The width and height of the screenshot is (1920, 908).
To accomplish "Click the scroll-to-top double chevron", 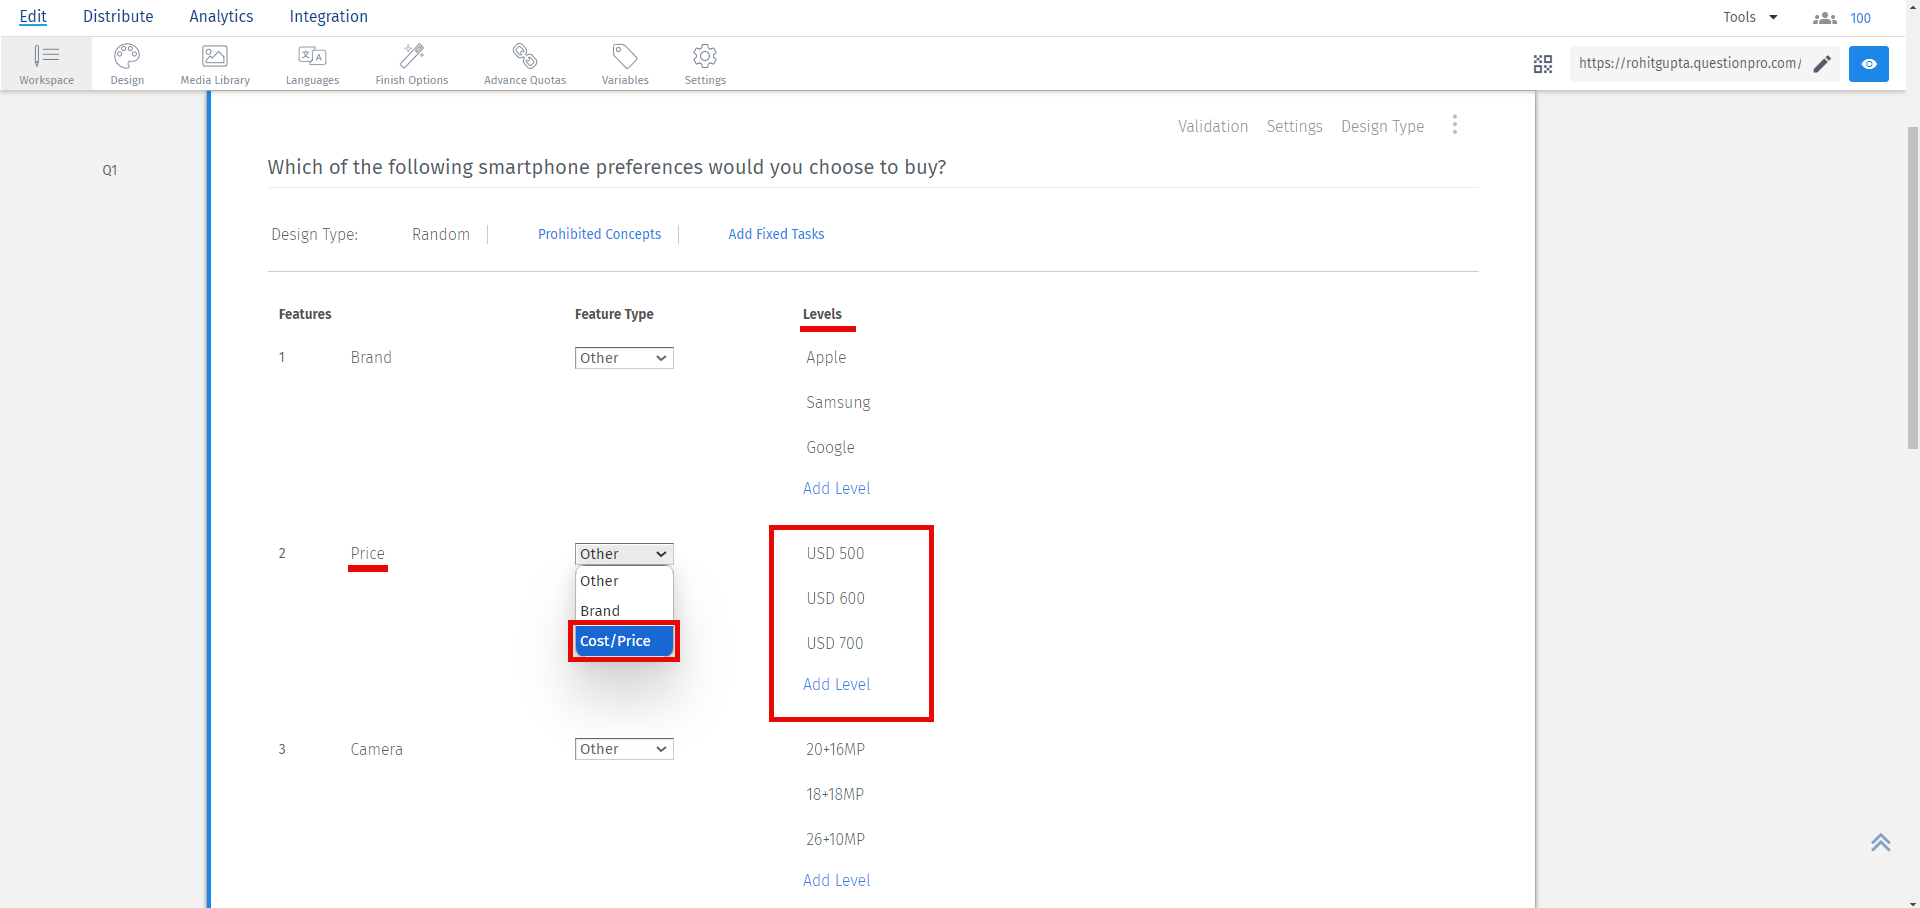I will [1881, 842].
